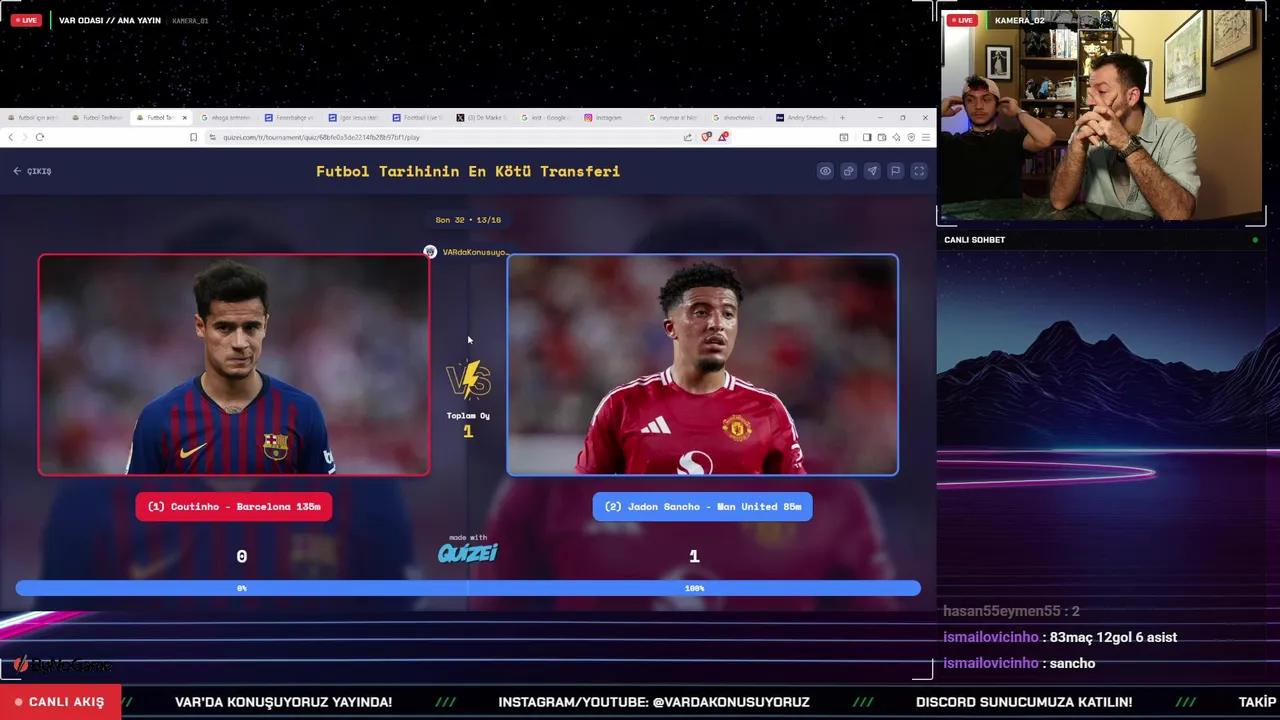Viewport: 1280px width, 720px height.
Task: Click the made with Quizei logo
Action: click(467, 549)
